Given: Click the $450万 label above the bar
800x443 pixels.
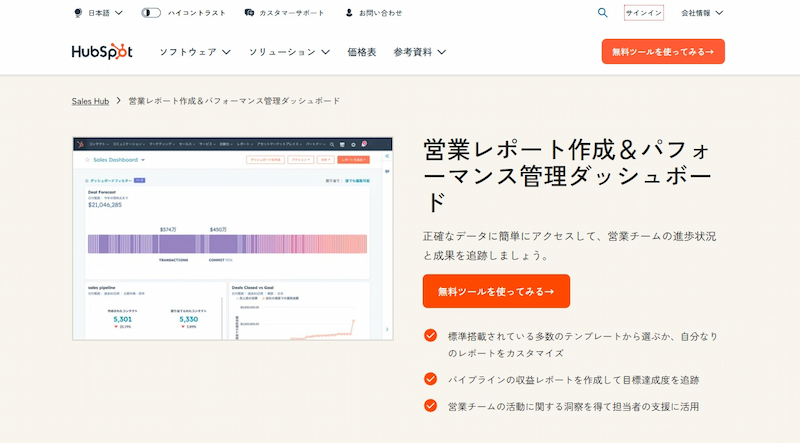Looking at the screenshot, I should pos(218,230).
